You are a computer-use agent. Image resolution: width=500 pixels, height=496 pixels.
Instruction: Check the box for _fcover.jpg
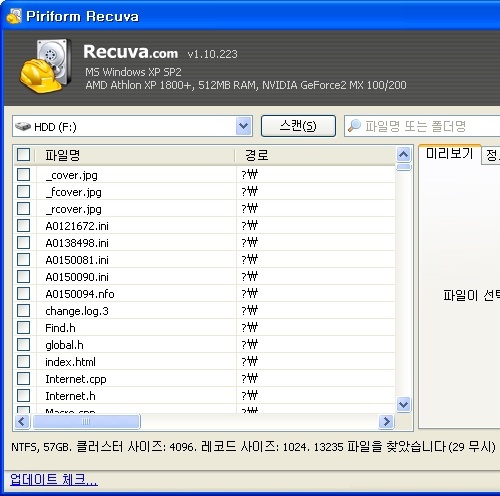[x=23, y=191]
